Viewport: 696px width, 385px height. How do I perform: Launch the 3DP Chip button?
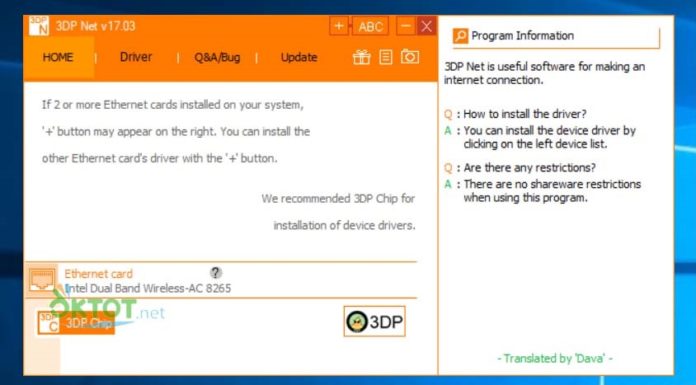[76, 322]
